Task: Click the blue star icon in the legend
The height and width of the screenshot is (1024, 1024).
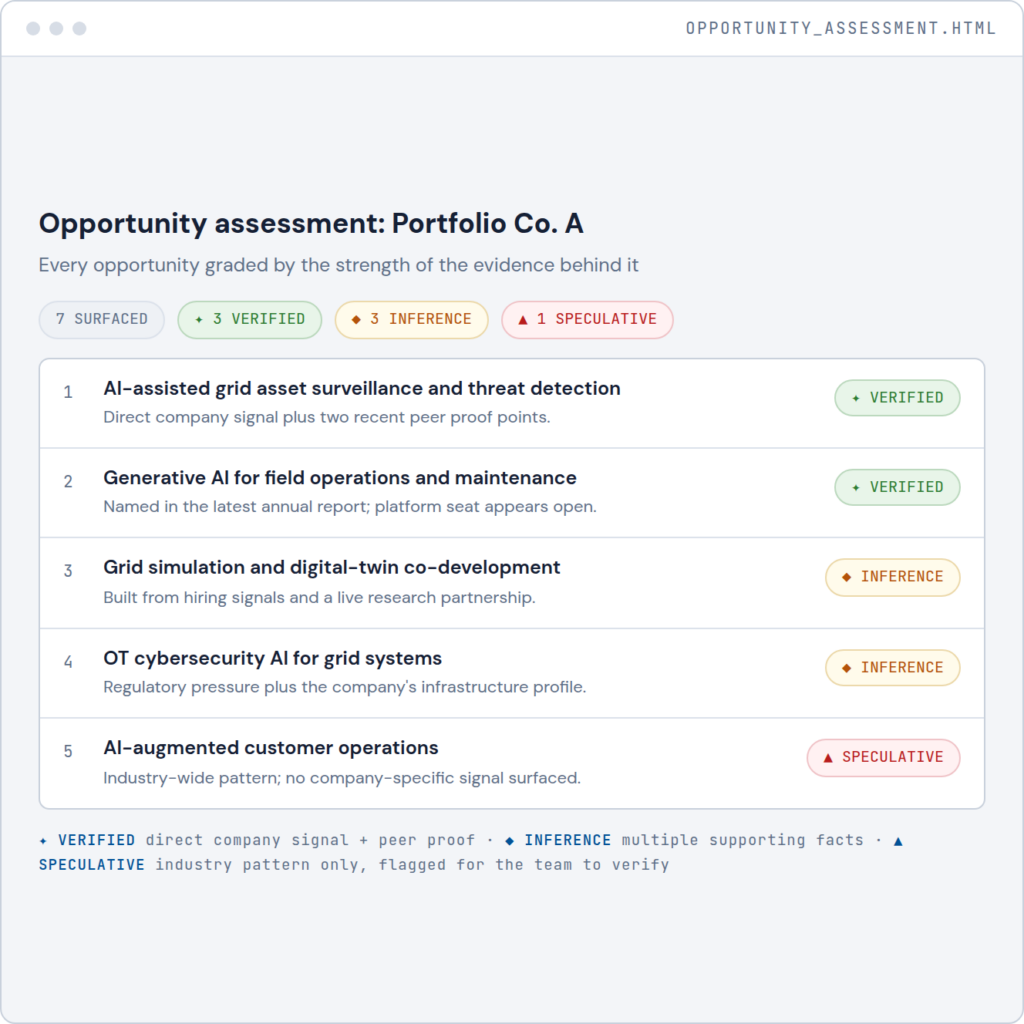Action: pos(43,840)
